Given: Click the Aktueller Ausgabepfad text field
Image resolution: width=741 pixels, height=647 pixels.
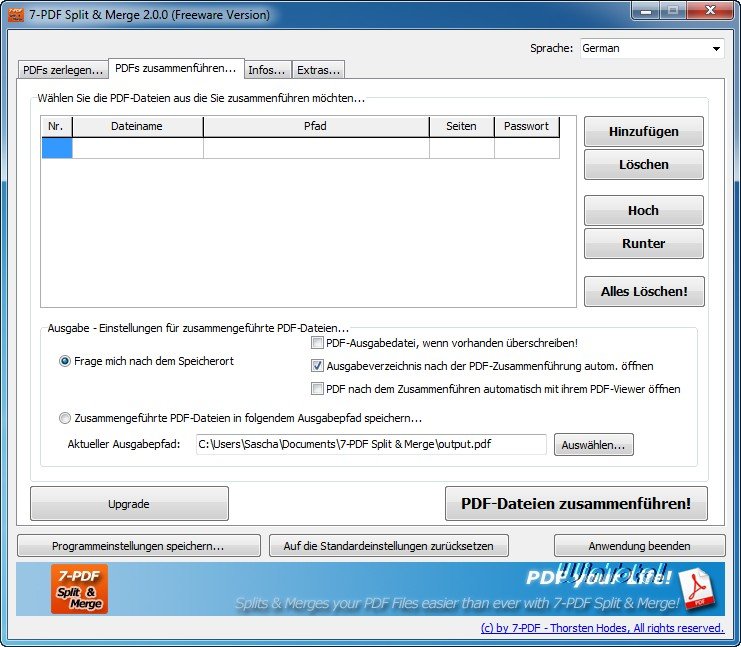Looking at the screenshot, I should tap(371, 444).
